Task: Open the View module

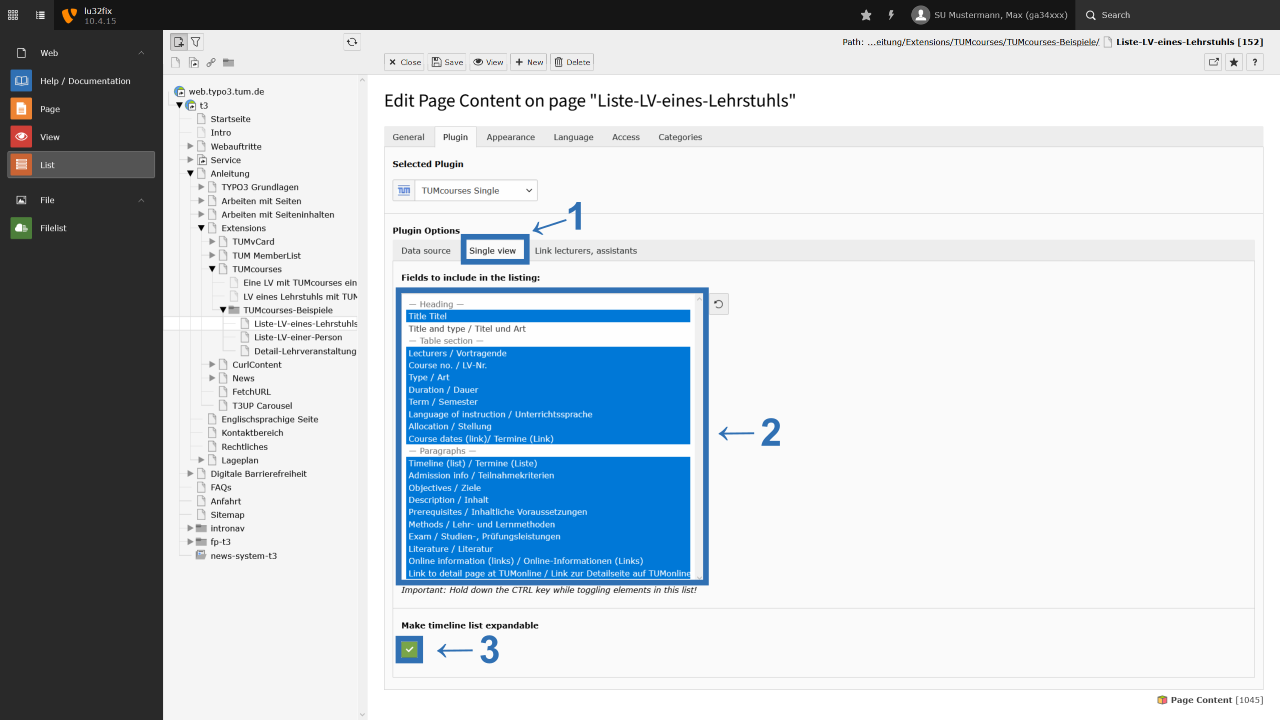Action: coord(80,137)
